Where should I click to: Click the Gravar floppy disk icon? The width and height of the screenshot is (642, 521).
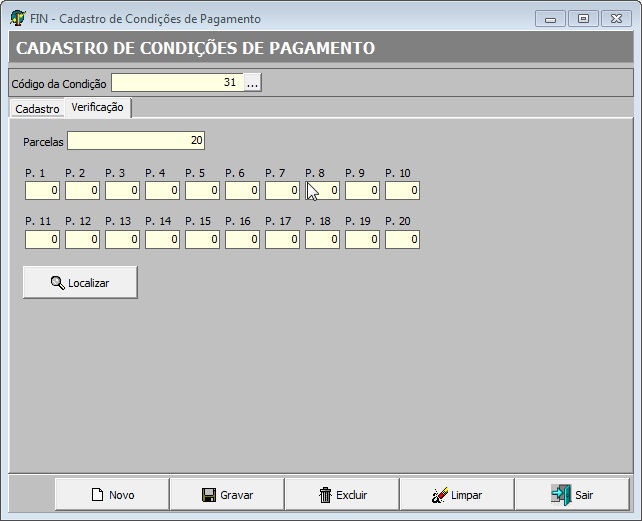[x=209, y=495]
